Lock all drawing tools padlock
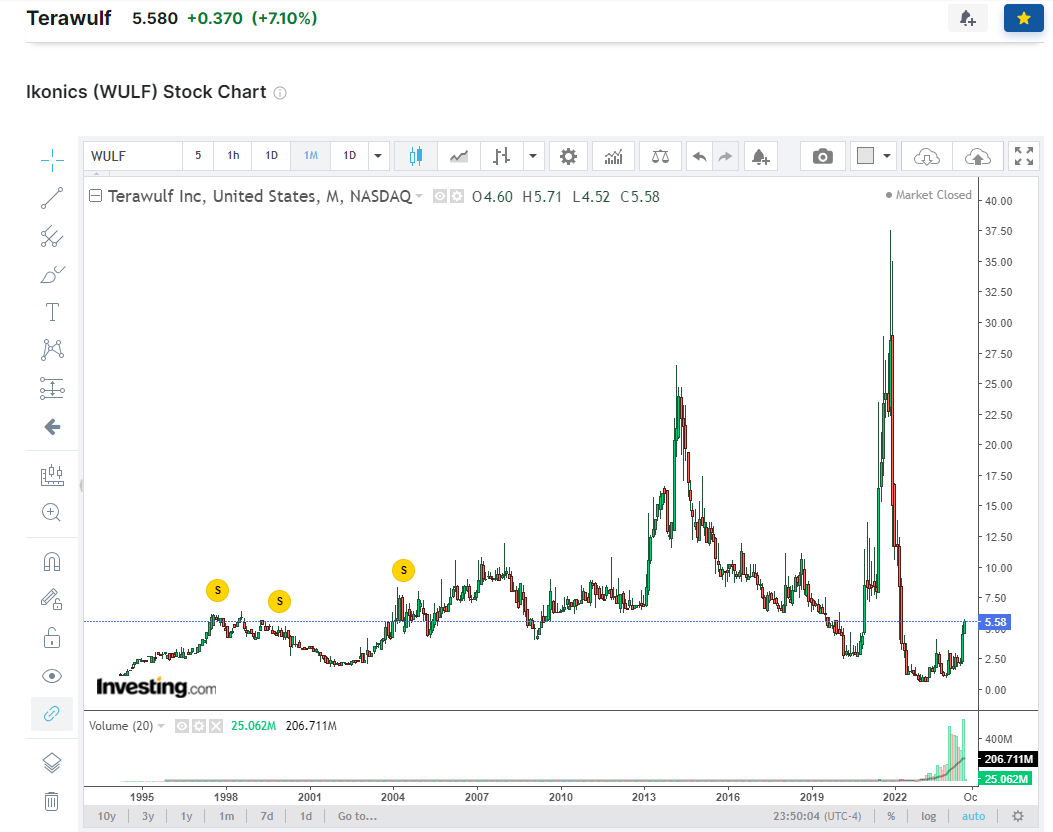The width and height of the screenshot is (1053, 832). coord(52,637)
